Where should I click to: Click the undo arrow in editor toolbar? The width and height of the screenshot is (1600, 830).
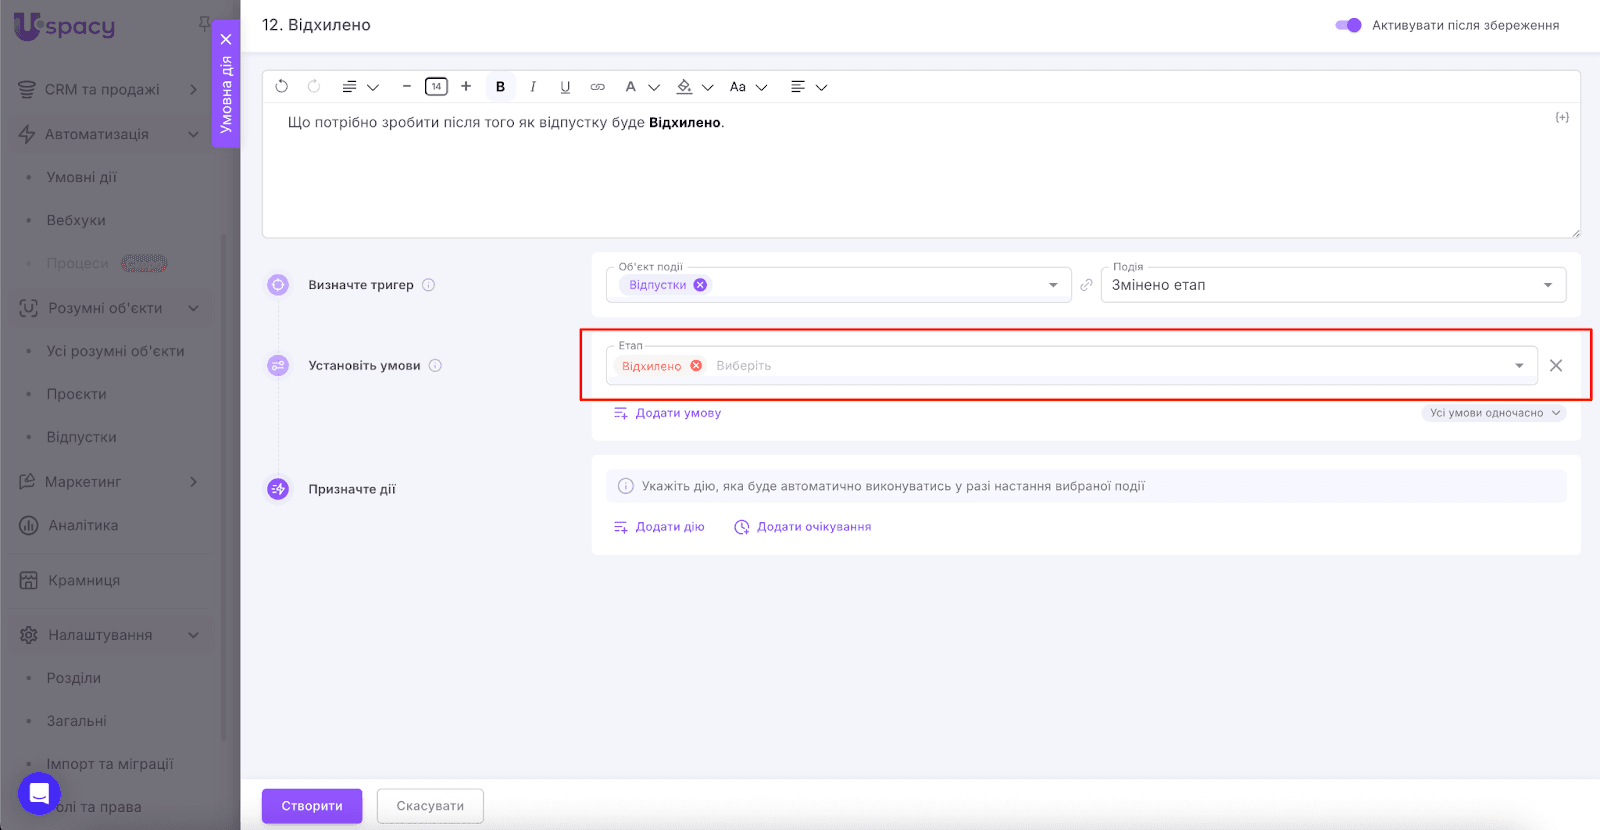282,87
